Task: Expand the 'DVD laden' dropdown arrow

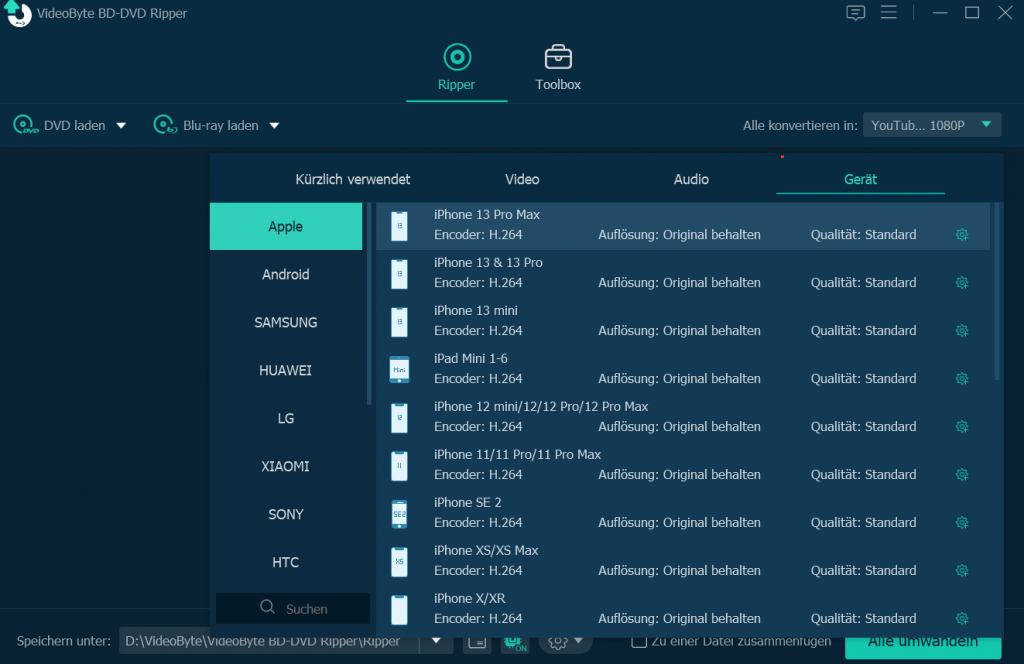Action: [122, 126]
